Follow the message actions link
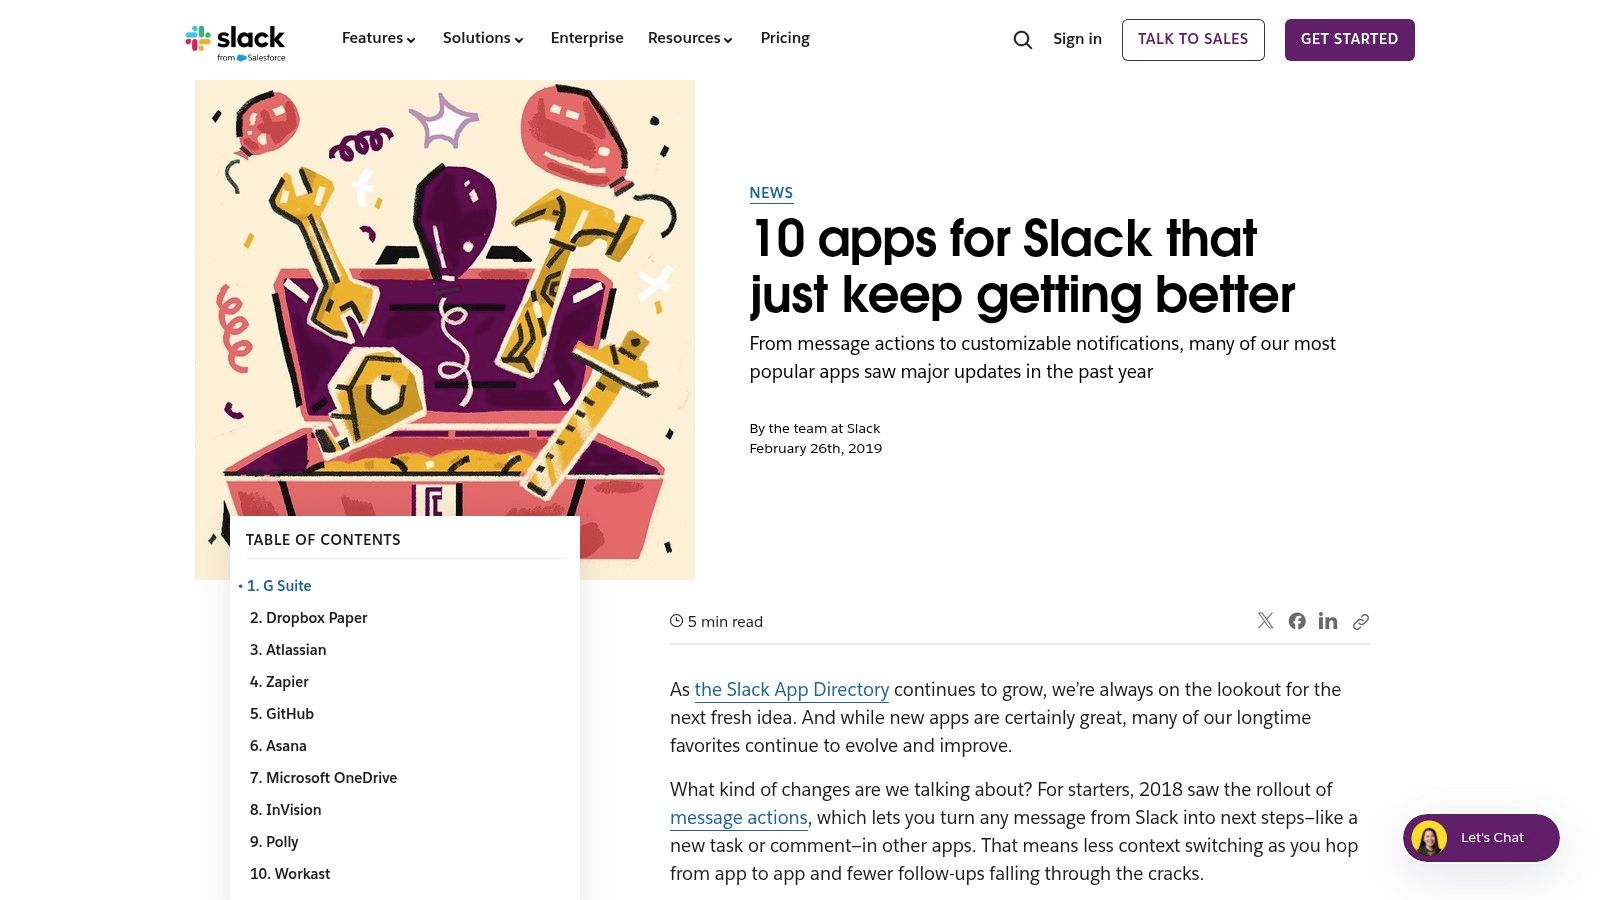Image resolution: width=1600 pixels, height=900 pixels. click(x=738, y=817)
